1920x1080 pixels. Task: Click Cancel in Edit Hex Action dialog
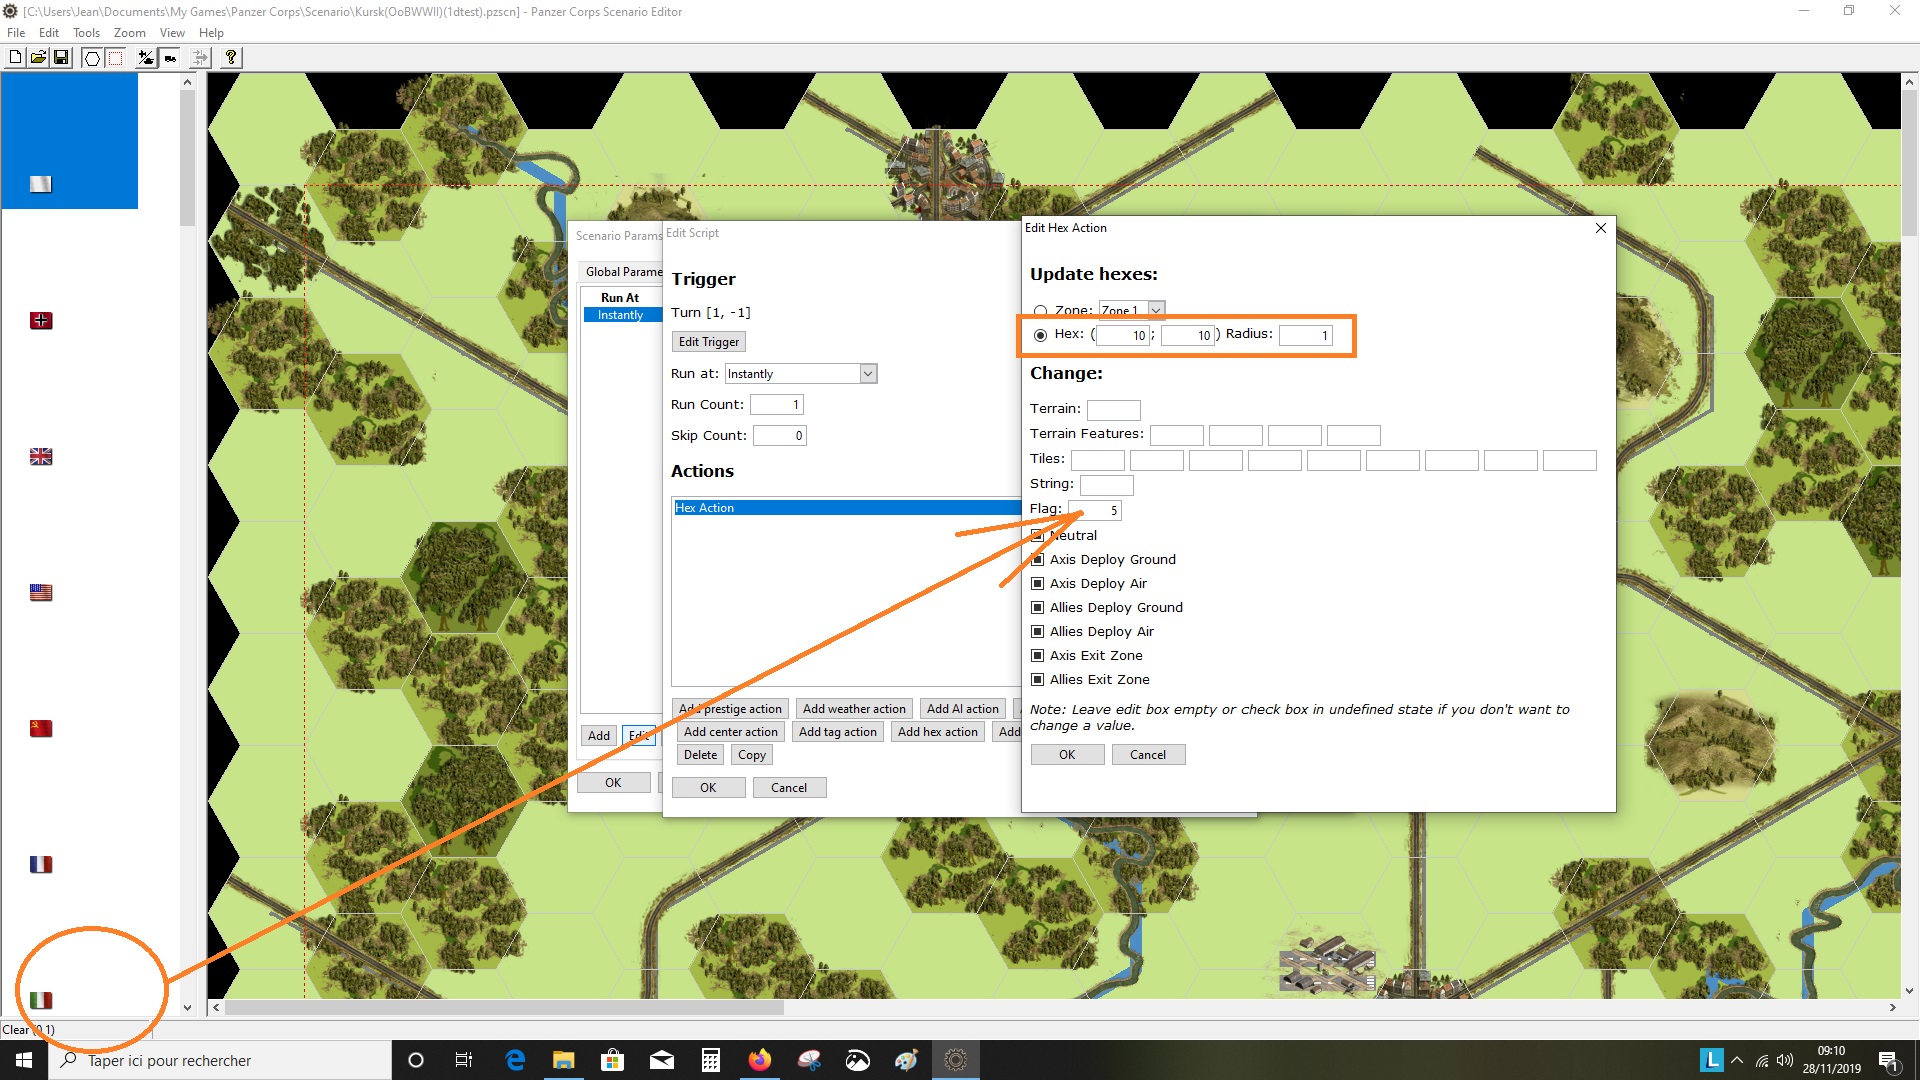click(1148, 755)
